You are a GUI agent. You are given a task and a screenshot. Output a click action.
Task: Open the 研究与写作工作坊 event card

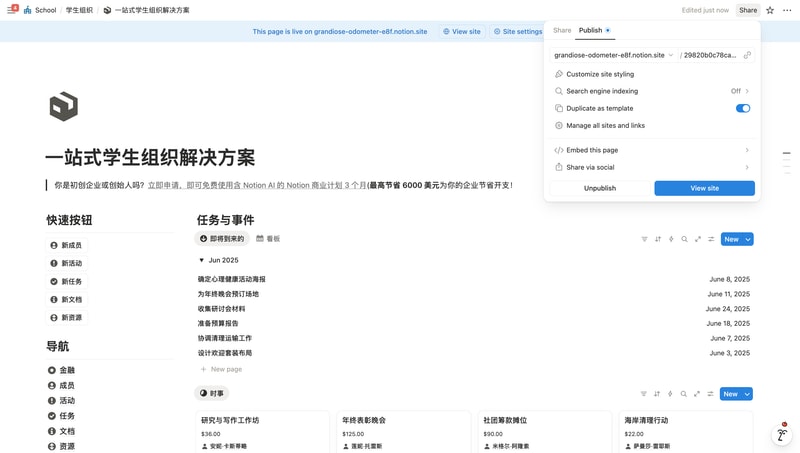[262, 431]
